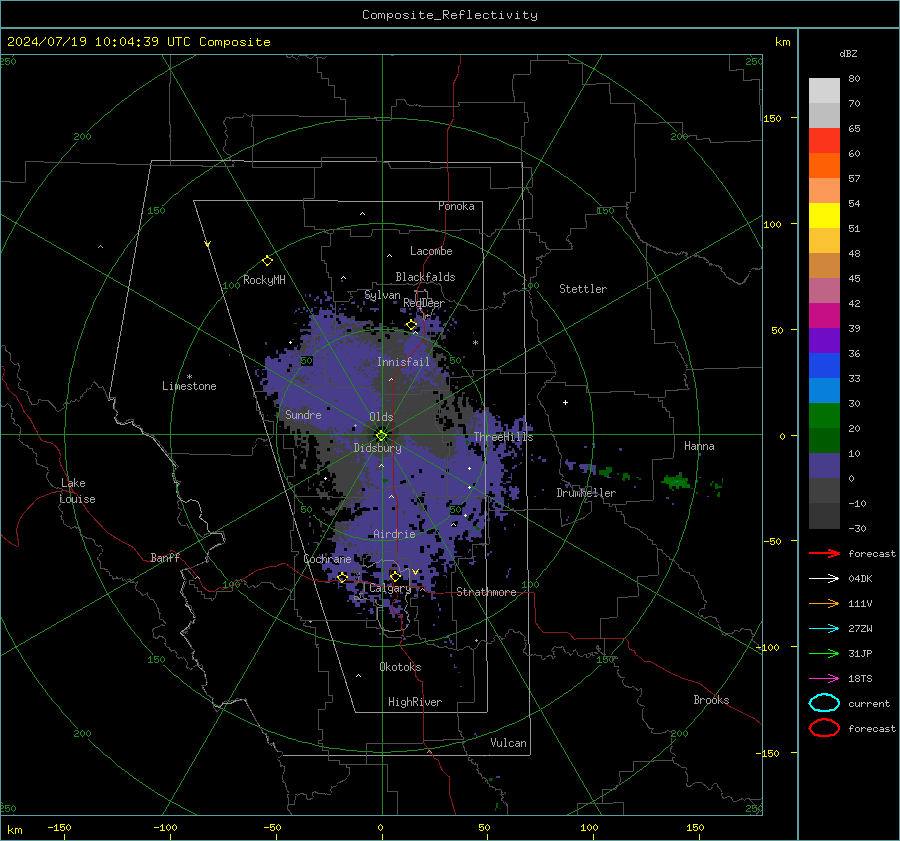Screen dimensions: 900x841
Task: Click the red forecast ellipse legend icon
Action: pyautogui.click(x=824, y=728)
